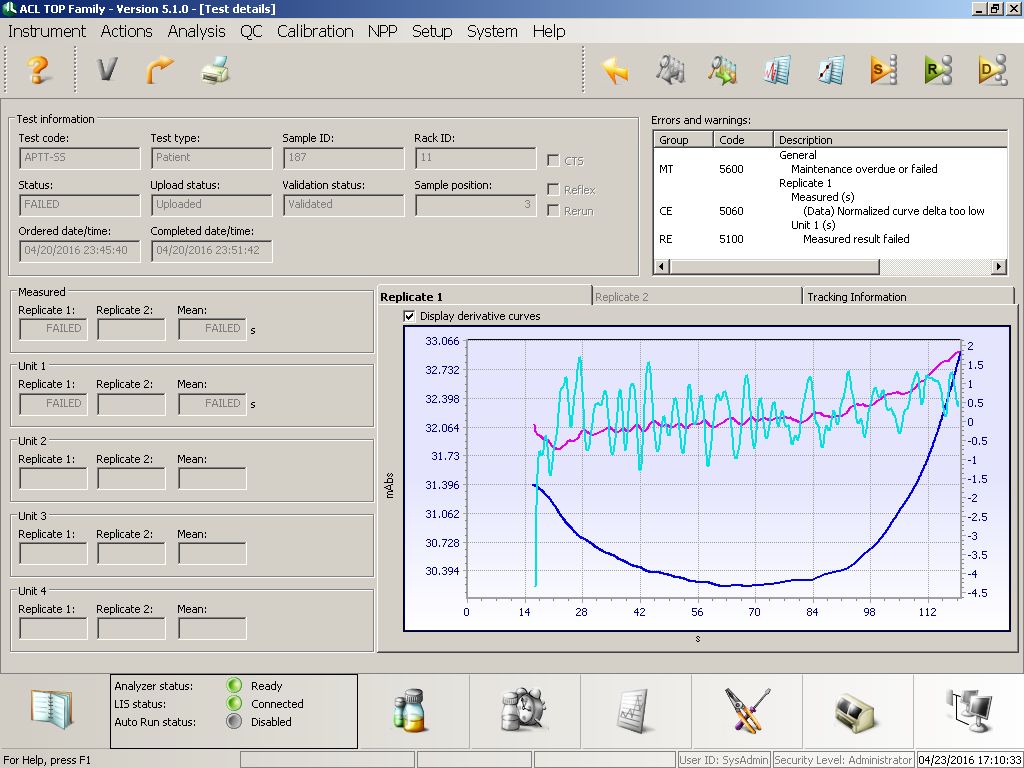1024x768 pixels.
Task: Open the Analysis menu
Action: point(196,31)
